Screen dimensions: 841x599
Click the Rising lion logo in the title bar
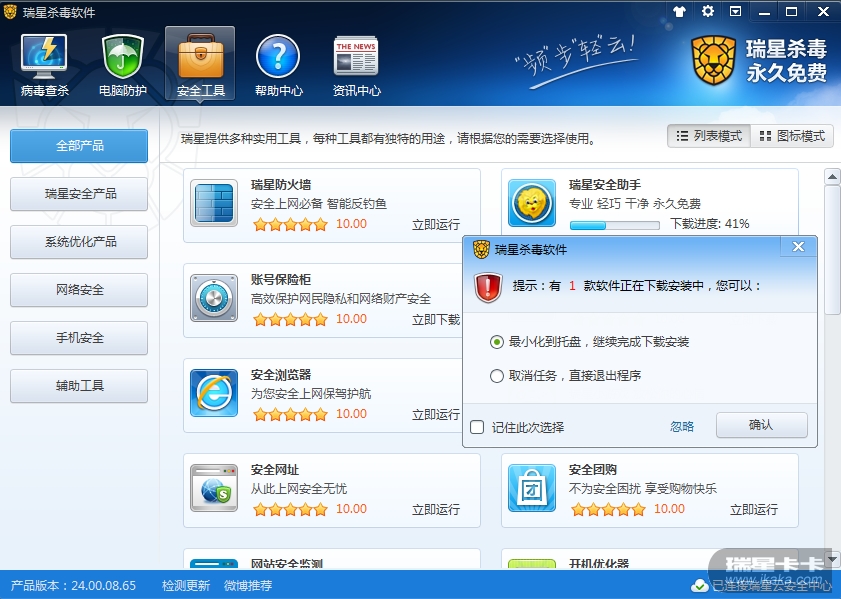tap(10, 12)
